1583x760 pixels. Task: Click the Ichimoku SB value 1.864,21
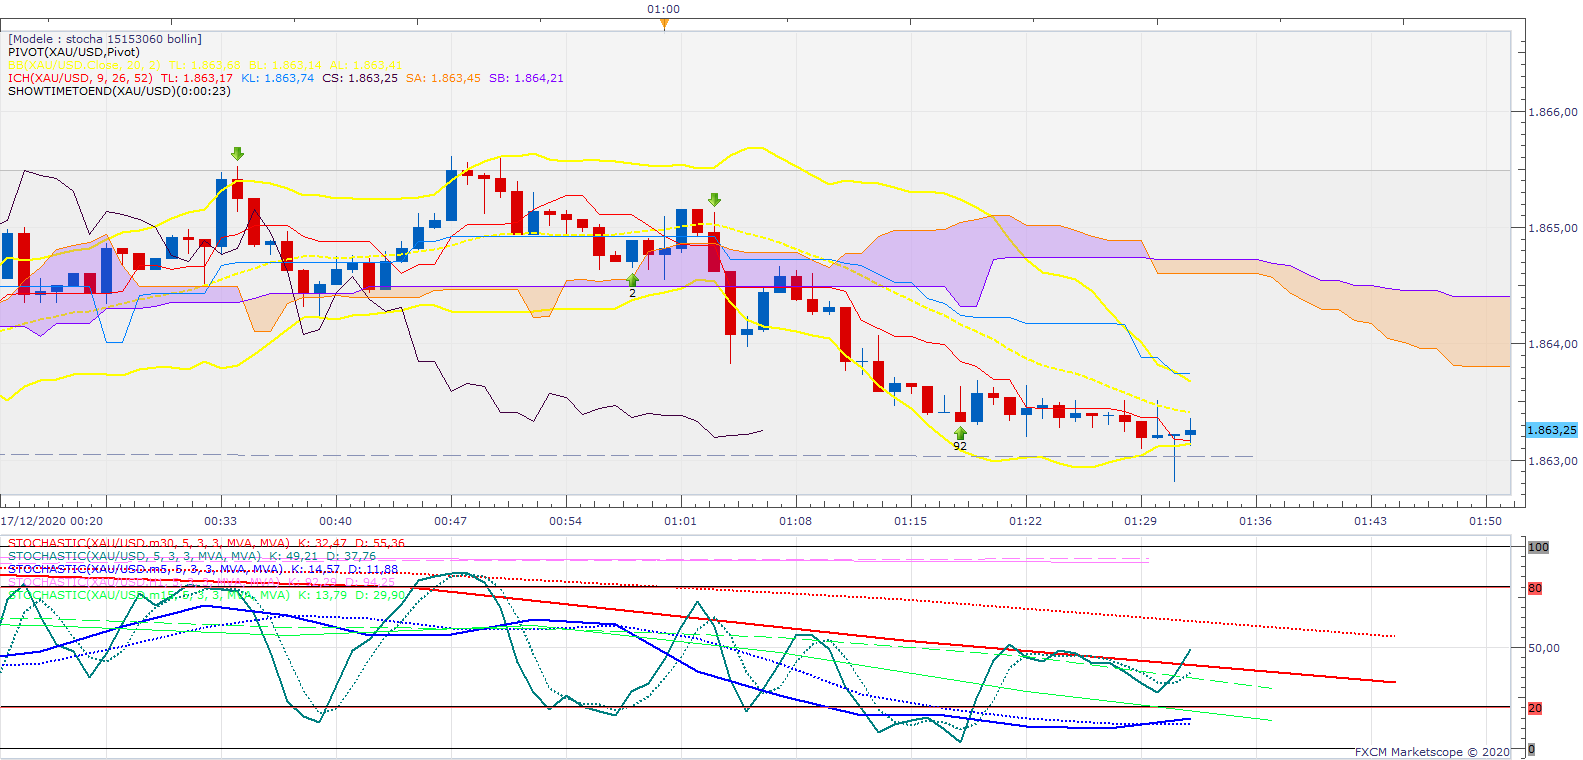pyautogui.click(x=526, y=78)
